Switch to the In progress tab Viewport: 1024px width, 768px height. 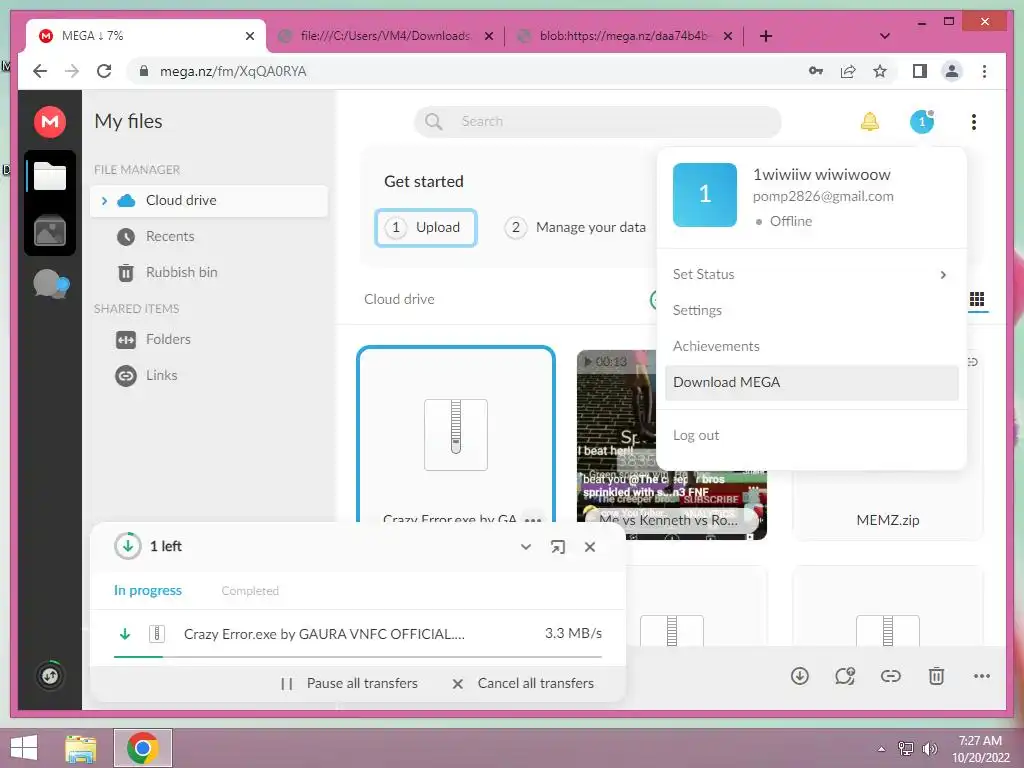(148, 590)
